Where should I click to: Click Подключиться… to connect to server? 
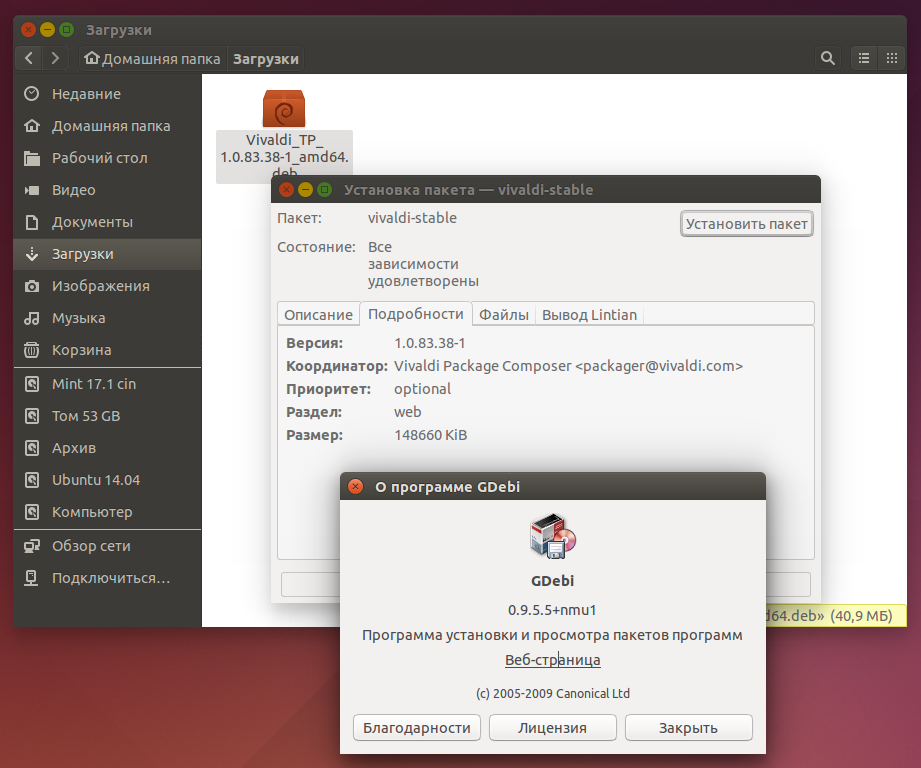[x=107, y=578]
